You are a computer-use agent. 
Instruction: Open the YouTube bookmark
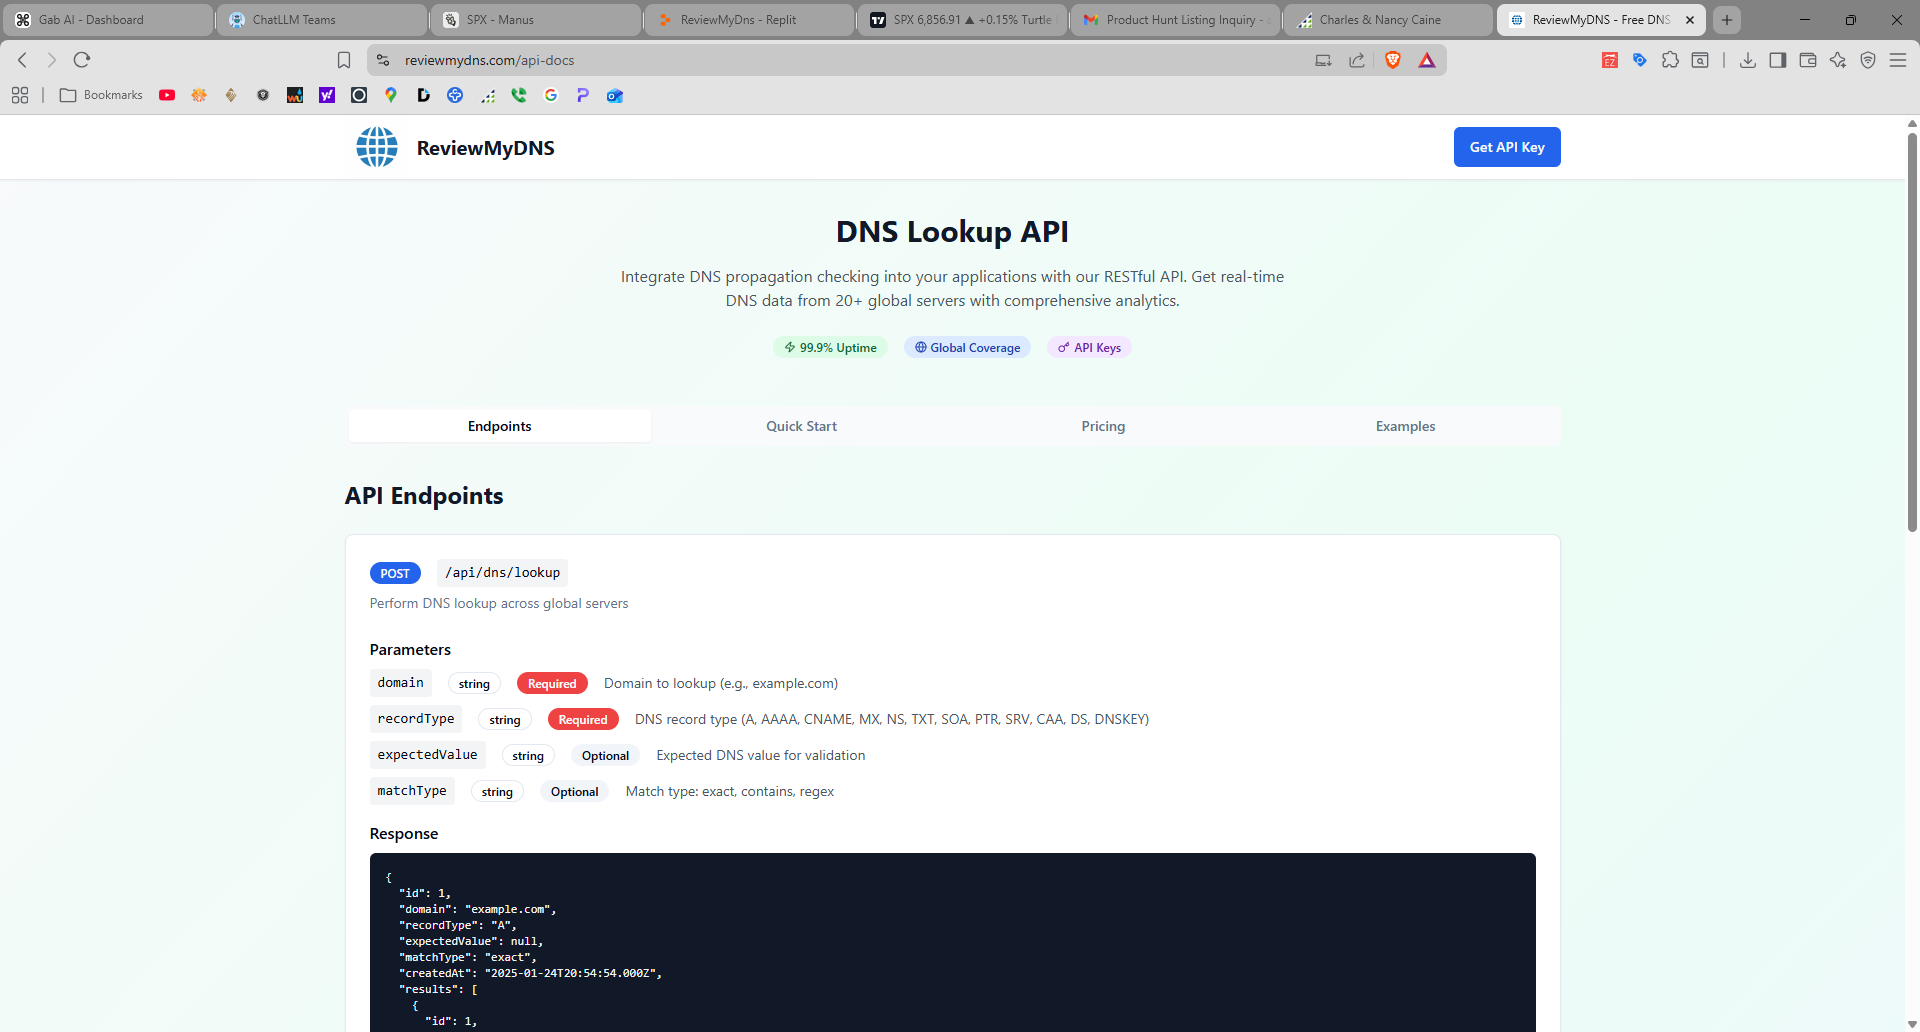point(167,95)
